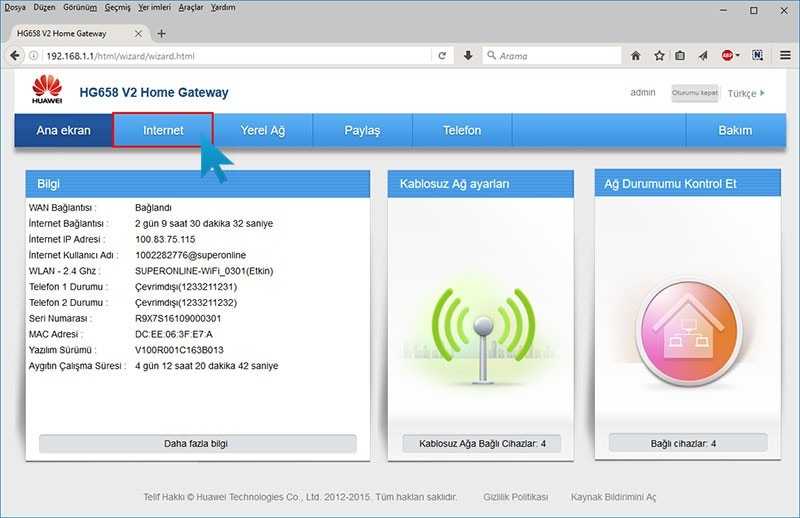Click the serial number R9X7S16109000301

(x=178, y=318)
